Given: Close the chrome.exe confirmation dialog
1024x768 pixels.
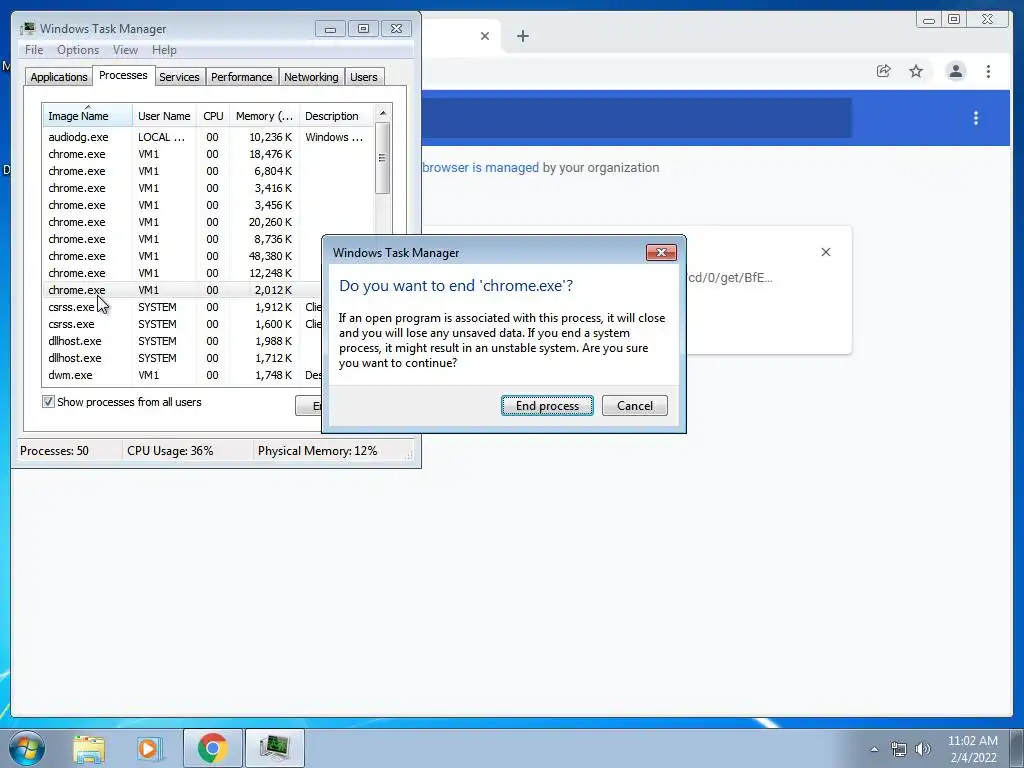Looking at the screenshot, I should 661,253.
